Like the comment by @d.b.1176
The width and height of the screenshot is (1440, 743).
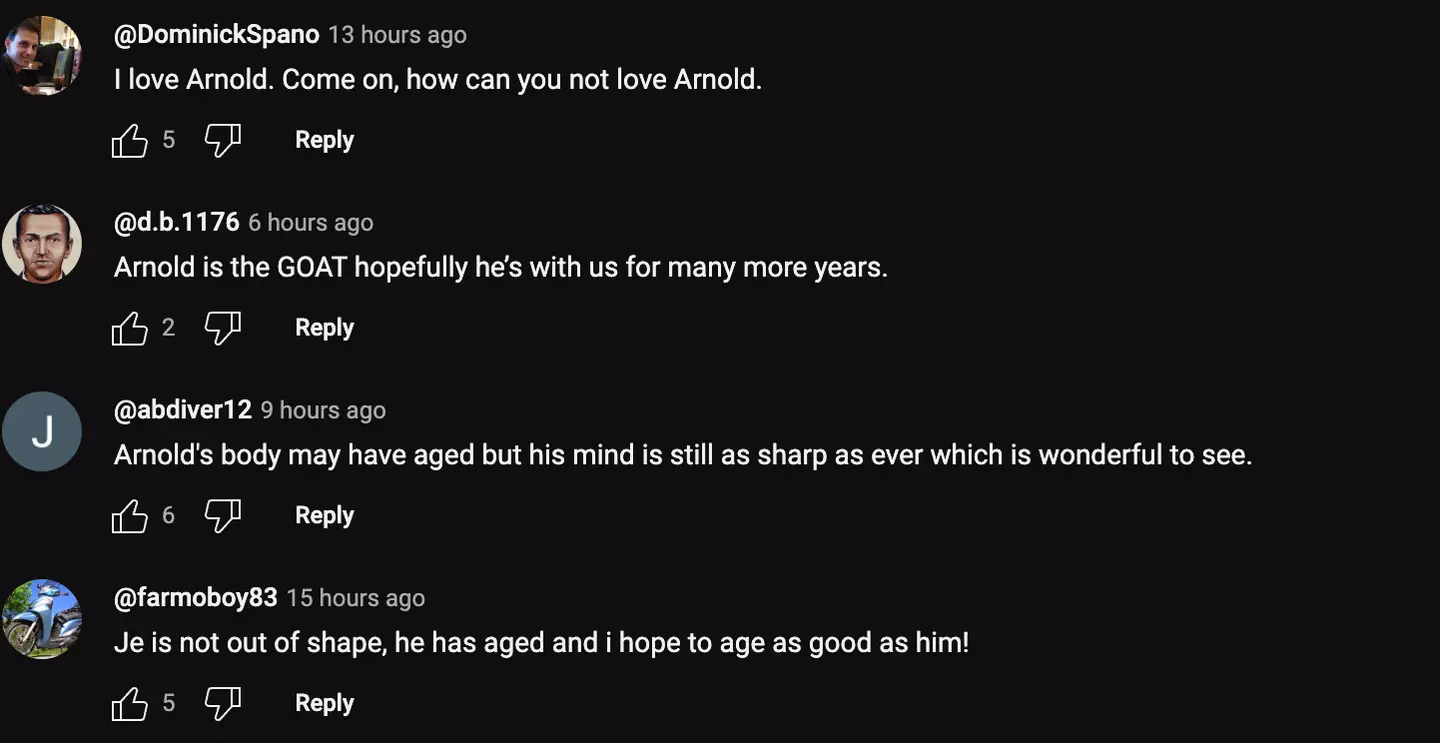(130, 328)
